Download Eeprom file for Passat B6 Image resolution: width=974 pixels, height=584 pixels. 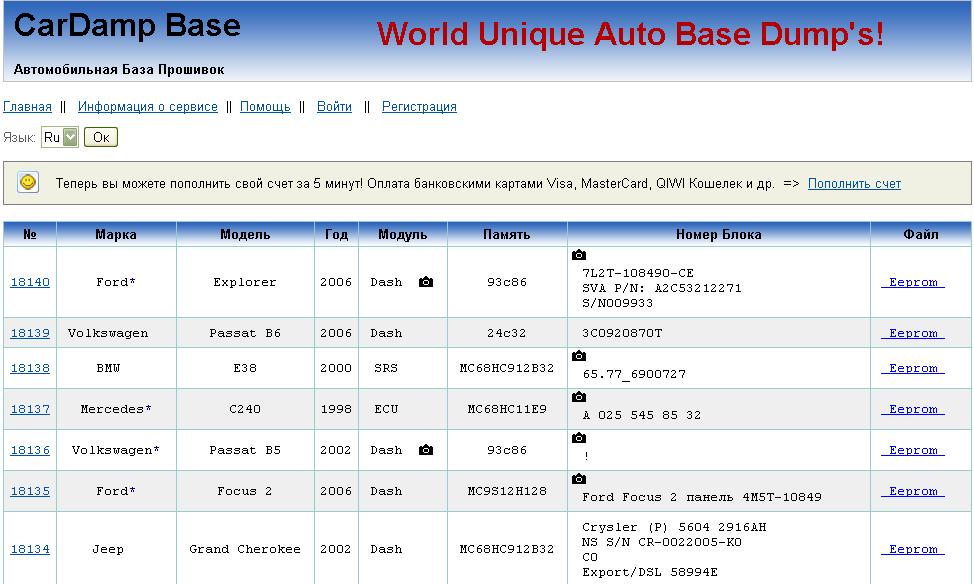913,333
